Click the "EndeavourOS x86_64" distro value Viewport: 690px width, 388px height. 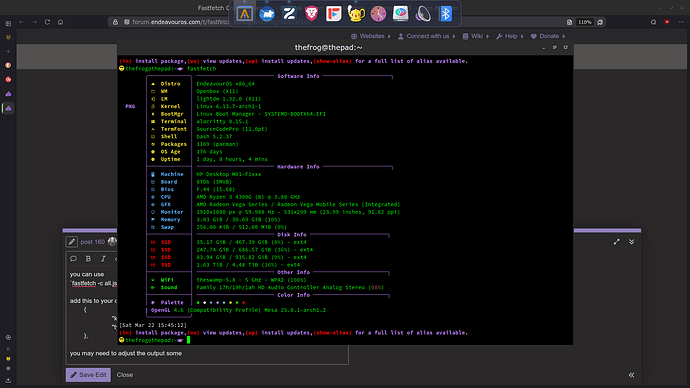coord(225,84)
